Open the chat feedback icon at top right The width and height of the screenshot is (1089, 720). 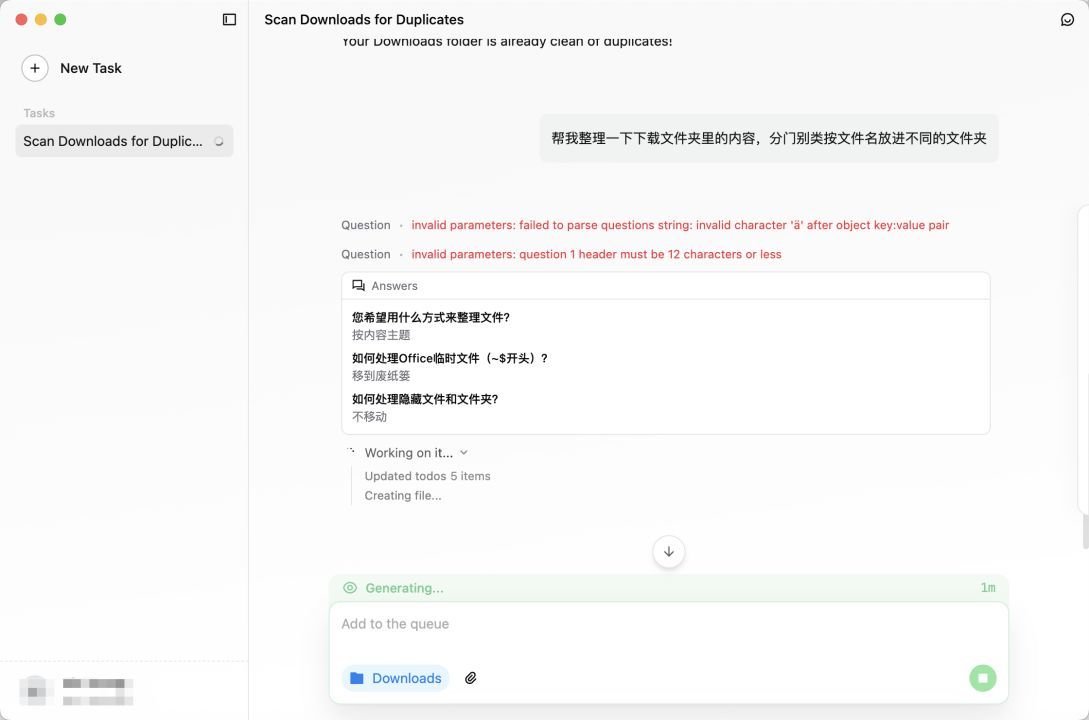(1067, 19)
